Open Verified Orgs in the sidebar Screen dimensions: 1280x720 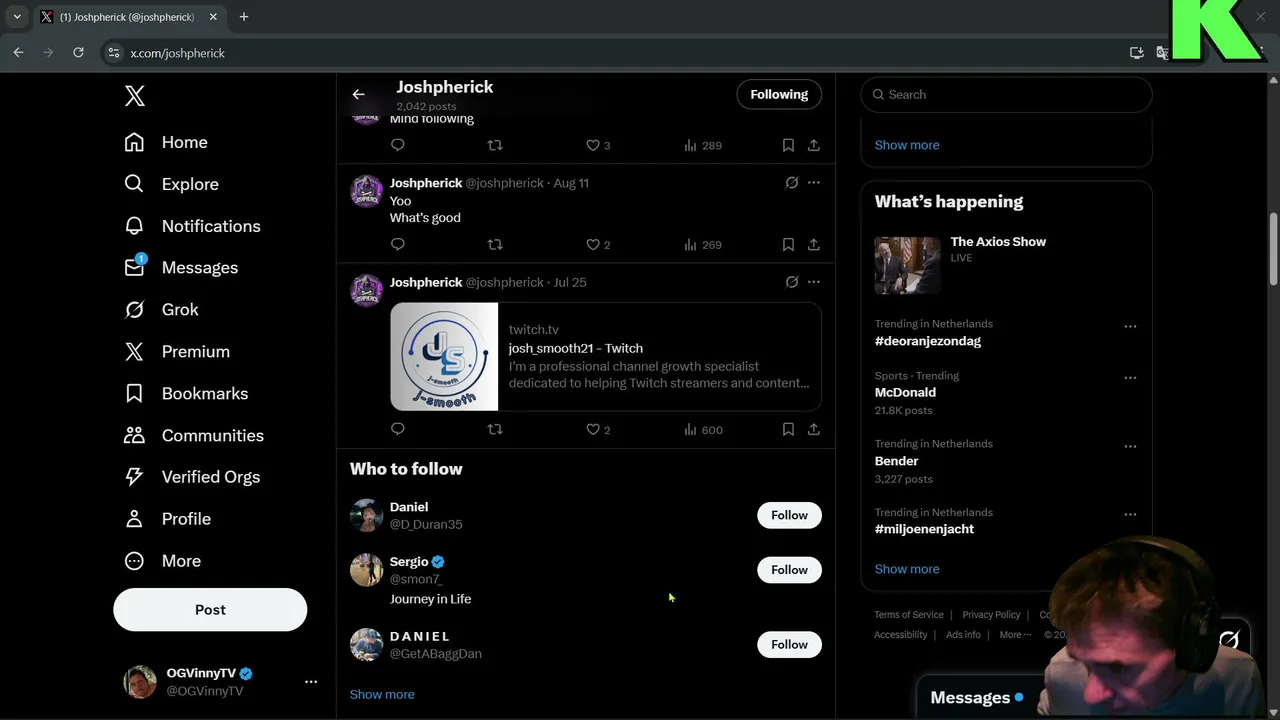pyautogui.click(x=192, y=477)
